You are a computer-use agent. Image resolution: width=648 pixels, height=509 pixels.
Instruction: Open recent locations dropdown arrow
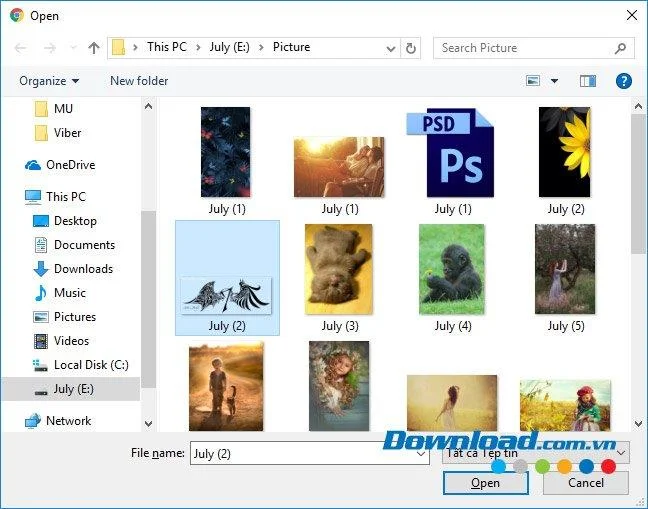pyautogui.click(x=73, y=48)
